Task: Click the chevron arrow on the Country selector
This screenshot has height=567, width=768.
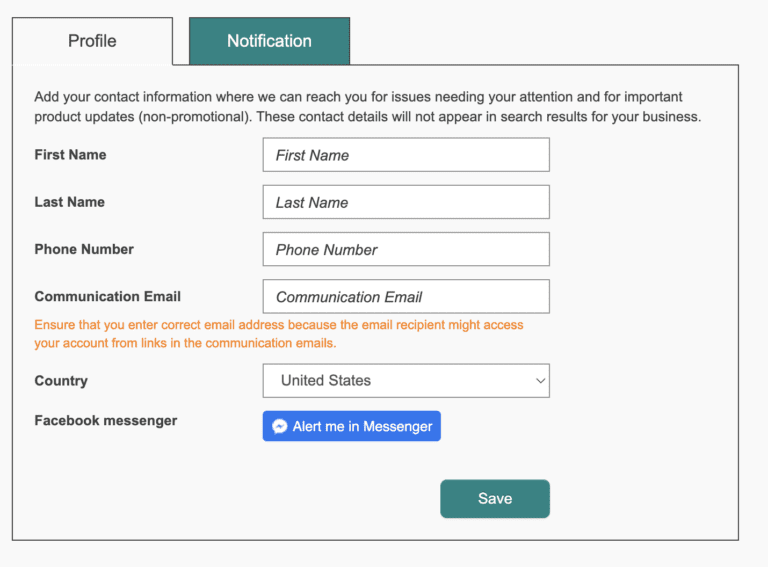Action: 540,381
